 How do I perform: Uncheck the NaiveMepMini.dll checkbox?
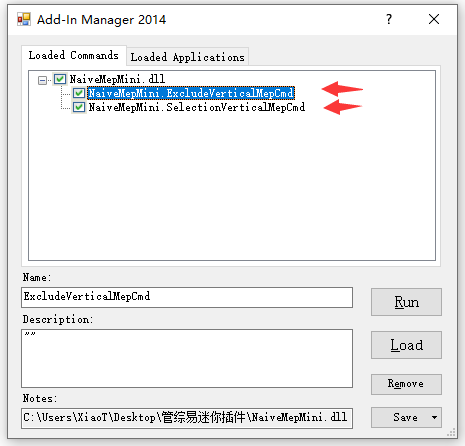pos(60,79)
